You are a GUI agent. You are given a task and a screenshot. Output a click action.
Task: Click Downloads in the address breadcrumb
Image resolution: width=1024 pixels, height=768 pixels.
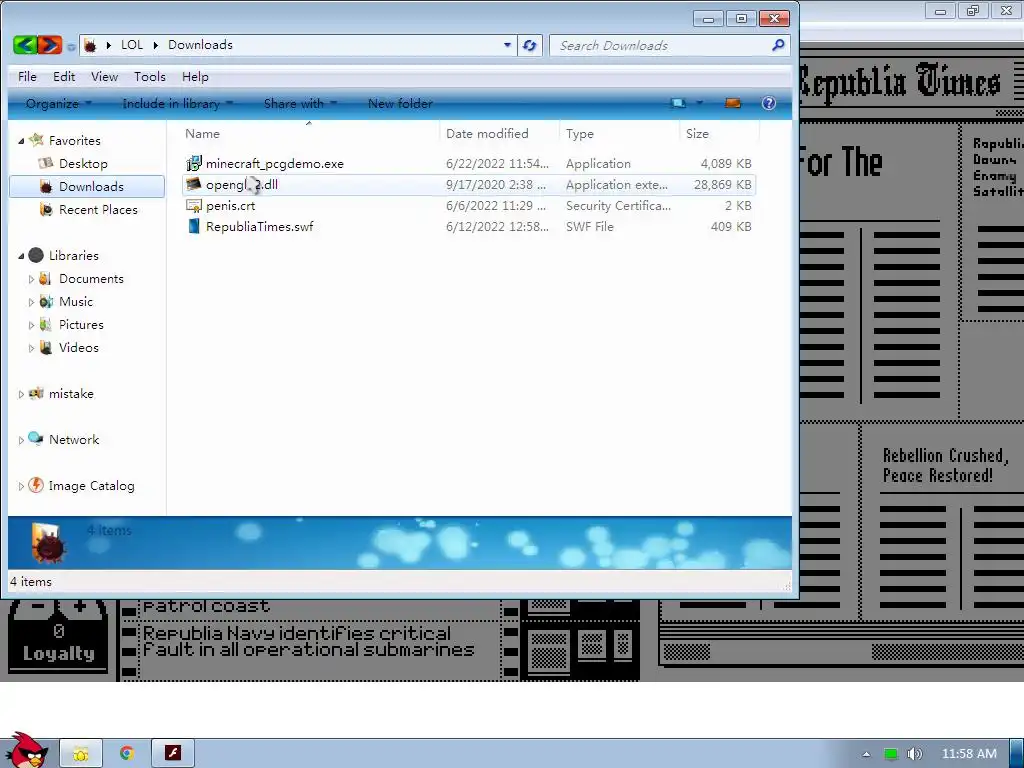coord(200,45)
